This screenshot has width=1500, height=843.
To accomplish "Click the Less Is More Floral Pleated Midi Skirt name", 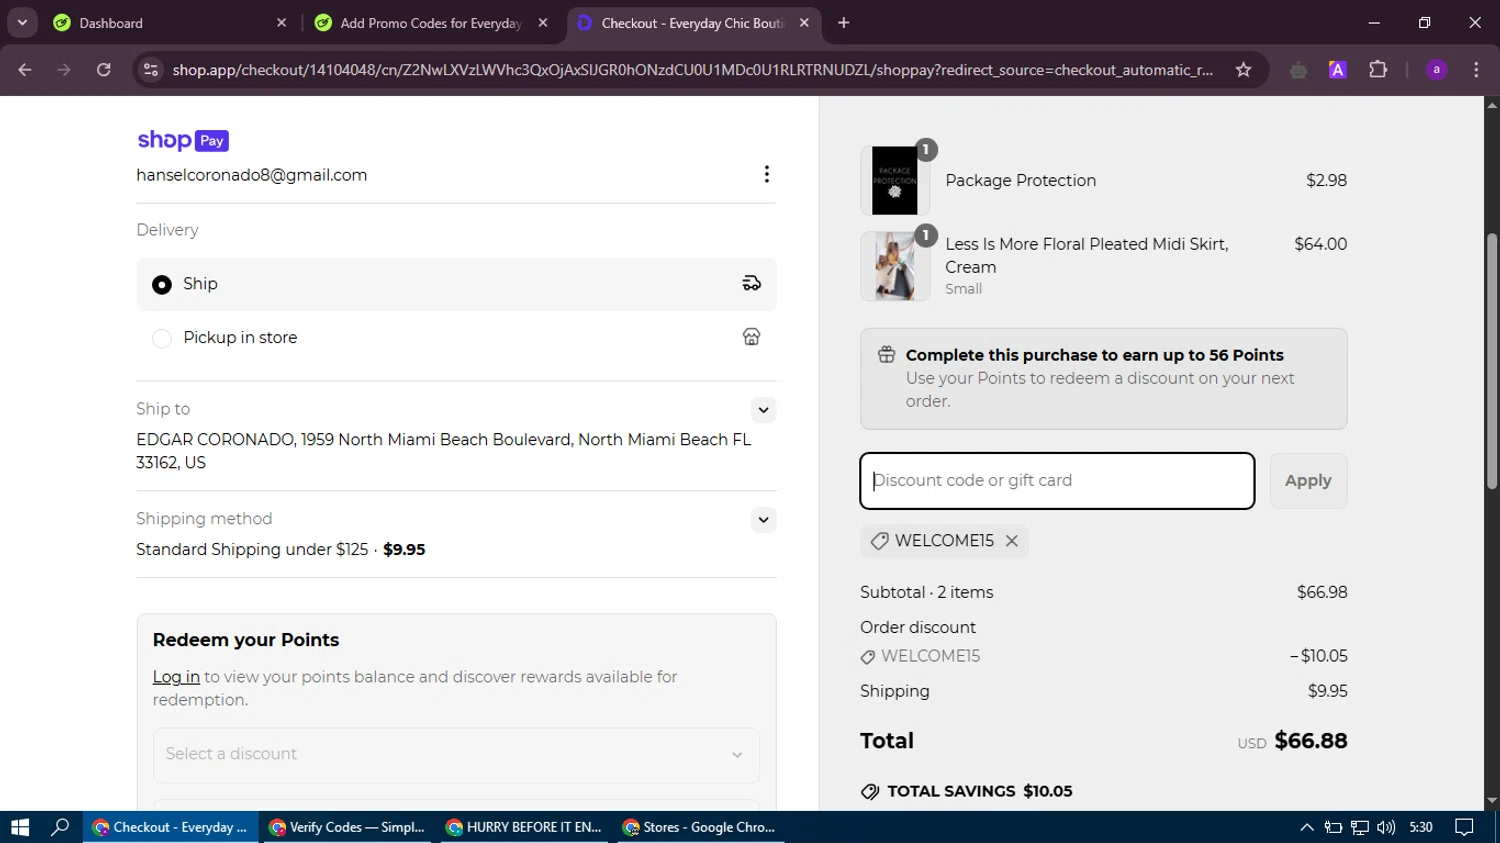I will pyautogui.click(x=1087, y=256).
